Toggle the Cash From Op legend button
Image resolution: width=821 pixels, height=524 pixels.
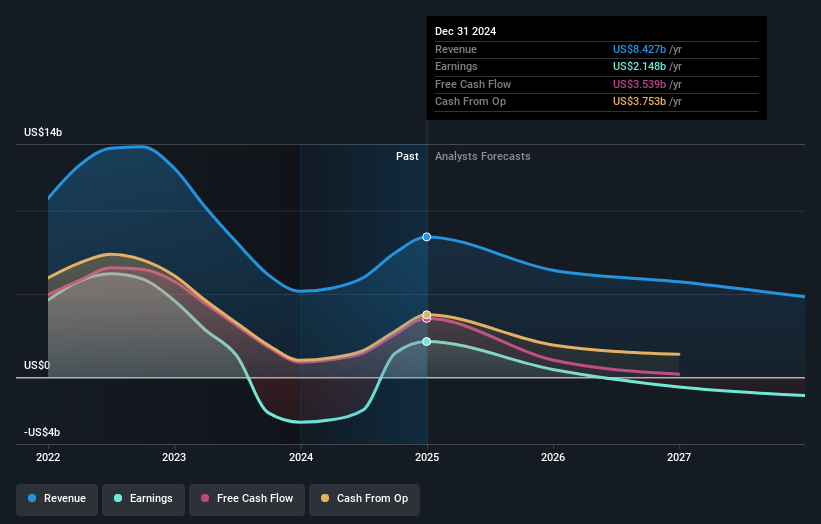point(364,499)
